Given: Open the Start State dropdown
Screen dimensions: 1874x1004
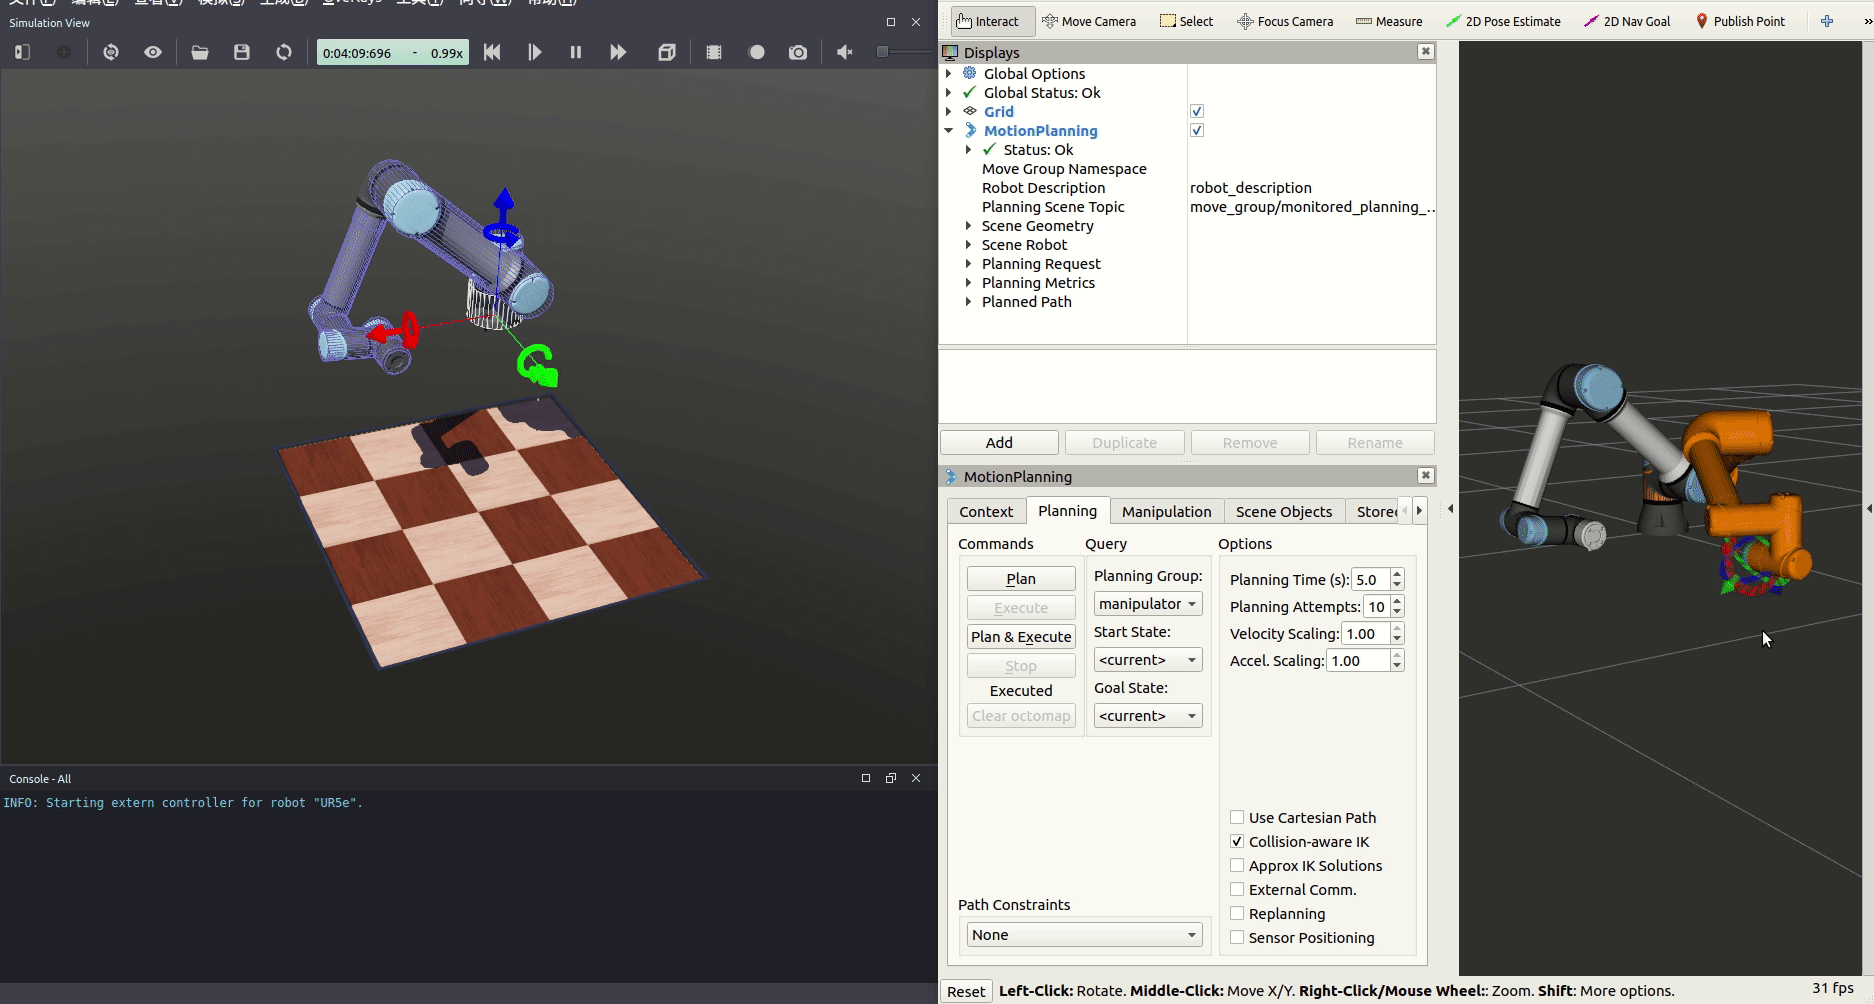Looking at the screenshot, I should click(x=1148, y=660).
